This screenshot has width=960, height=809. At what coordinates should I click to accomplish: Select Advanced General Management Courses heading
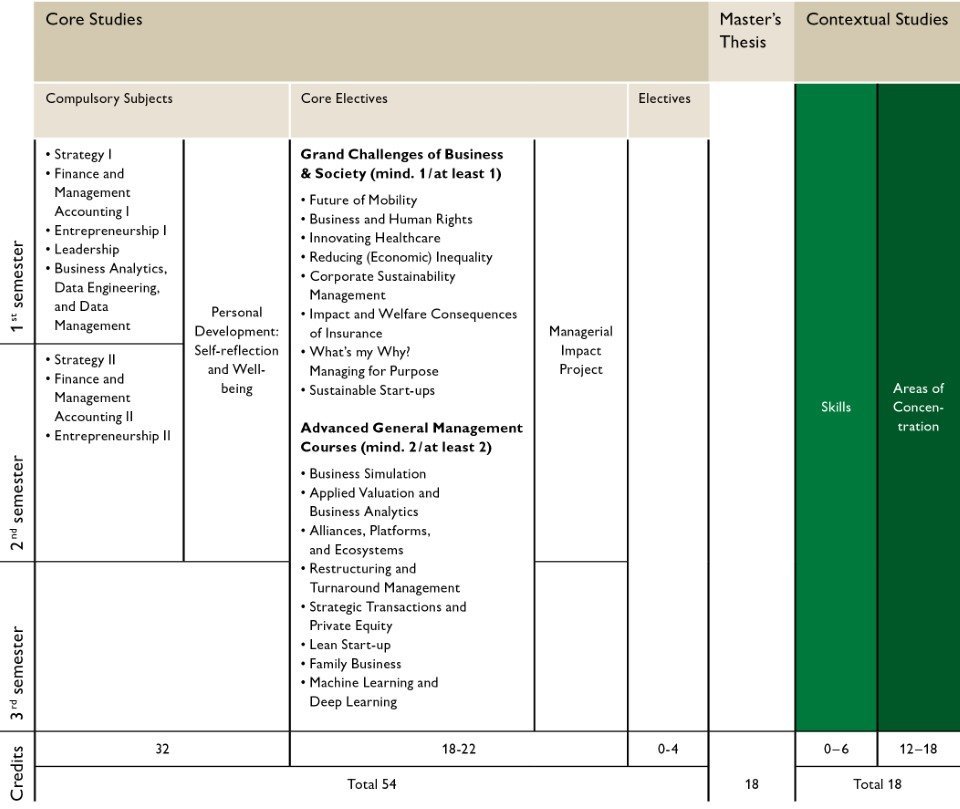tap(411, 437)
